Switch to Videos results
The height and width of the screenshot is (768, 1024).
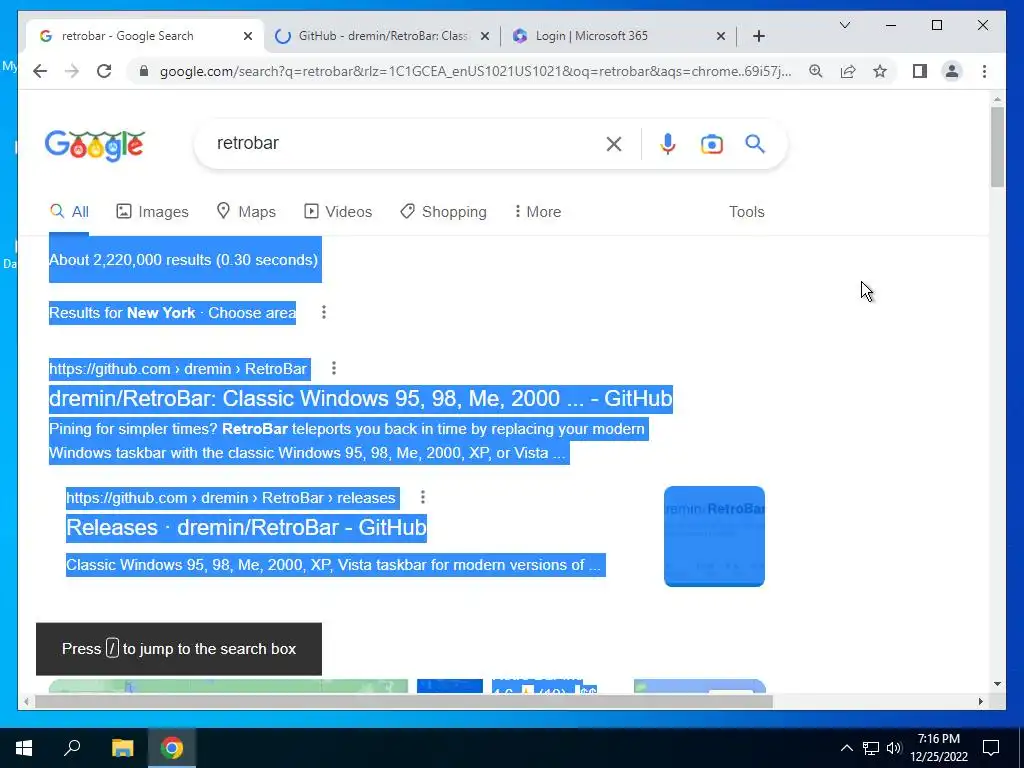tap(338, 212)
